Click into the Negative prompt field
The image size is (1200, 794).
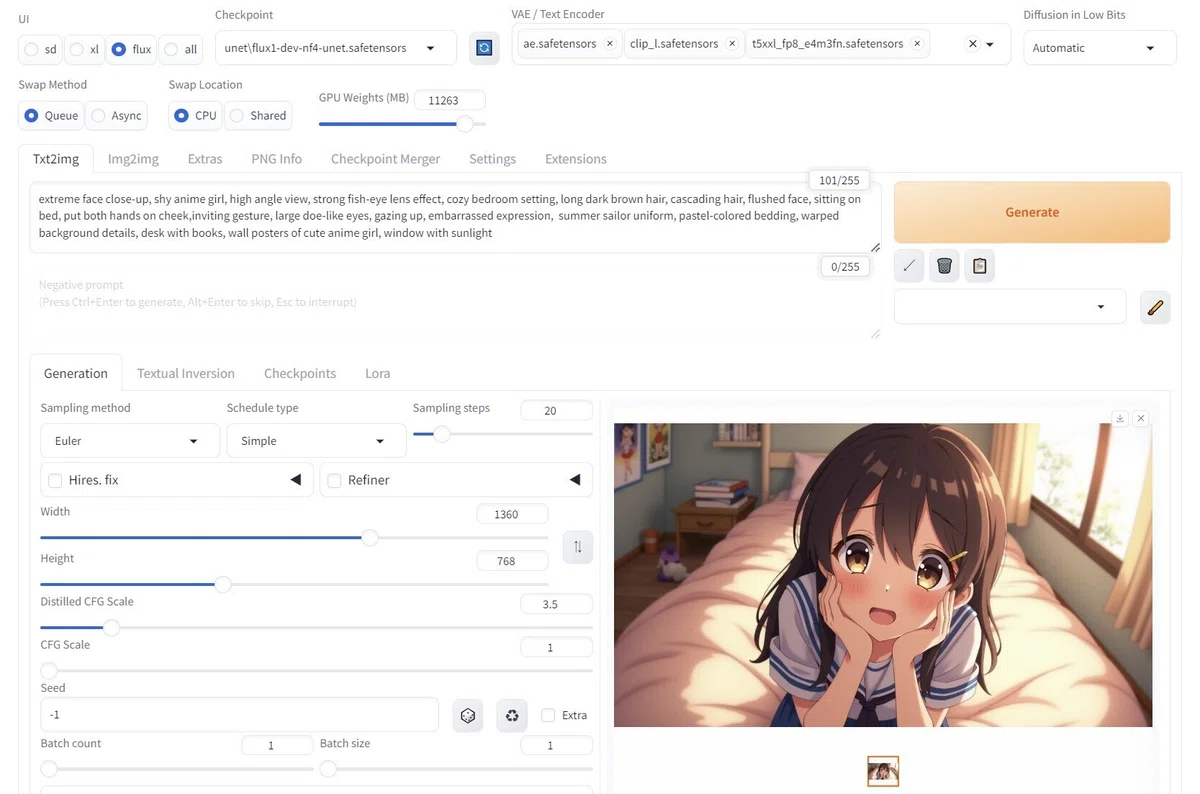pos(455,304)
